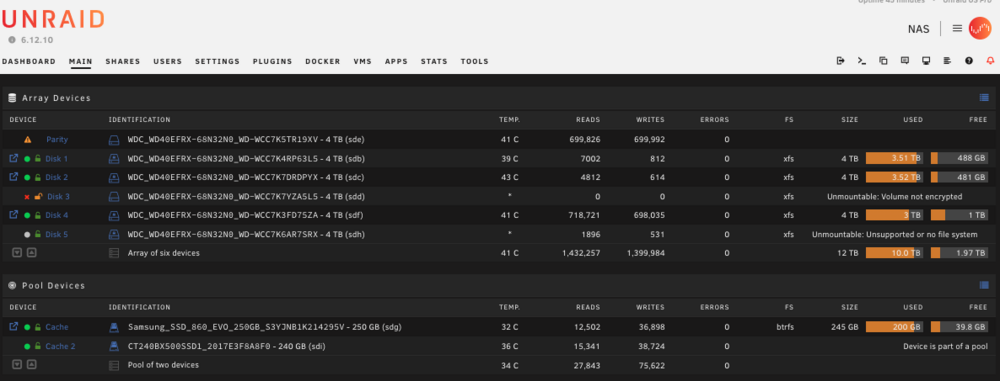
Task: Open the file manager overlapping-squares icon
Action: (x=883, y=61)
